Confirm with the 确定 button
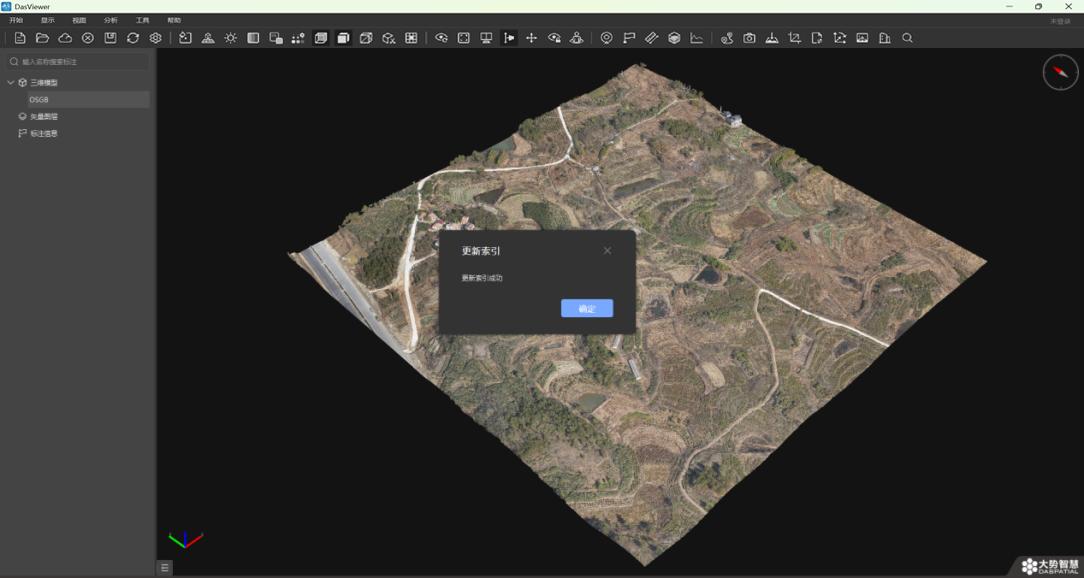 click(x=587, y=308)
